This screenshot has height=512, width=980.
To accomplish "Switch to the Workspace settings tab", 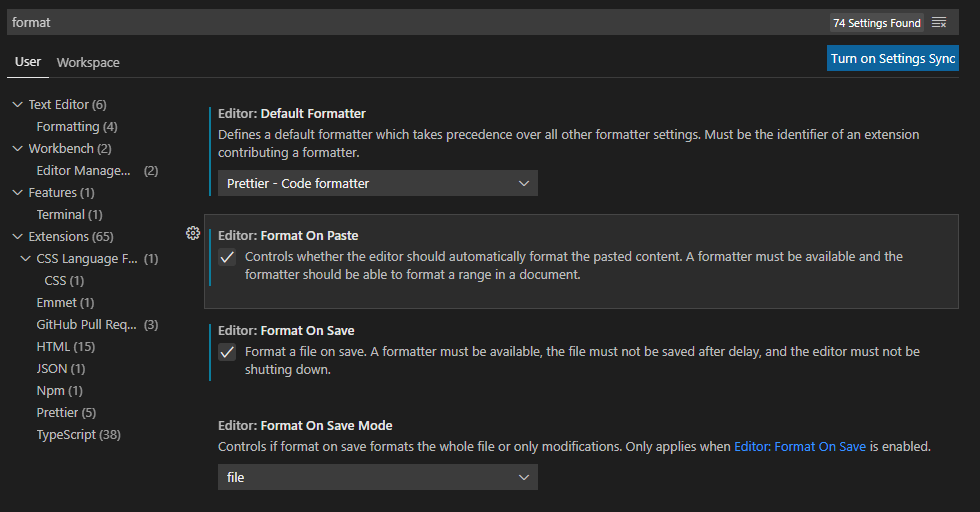I will click(x=88, y=62).
